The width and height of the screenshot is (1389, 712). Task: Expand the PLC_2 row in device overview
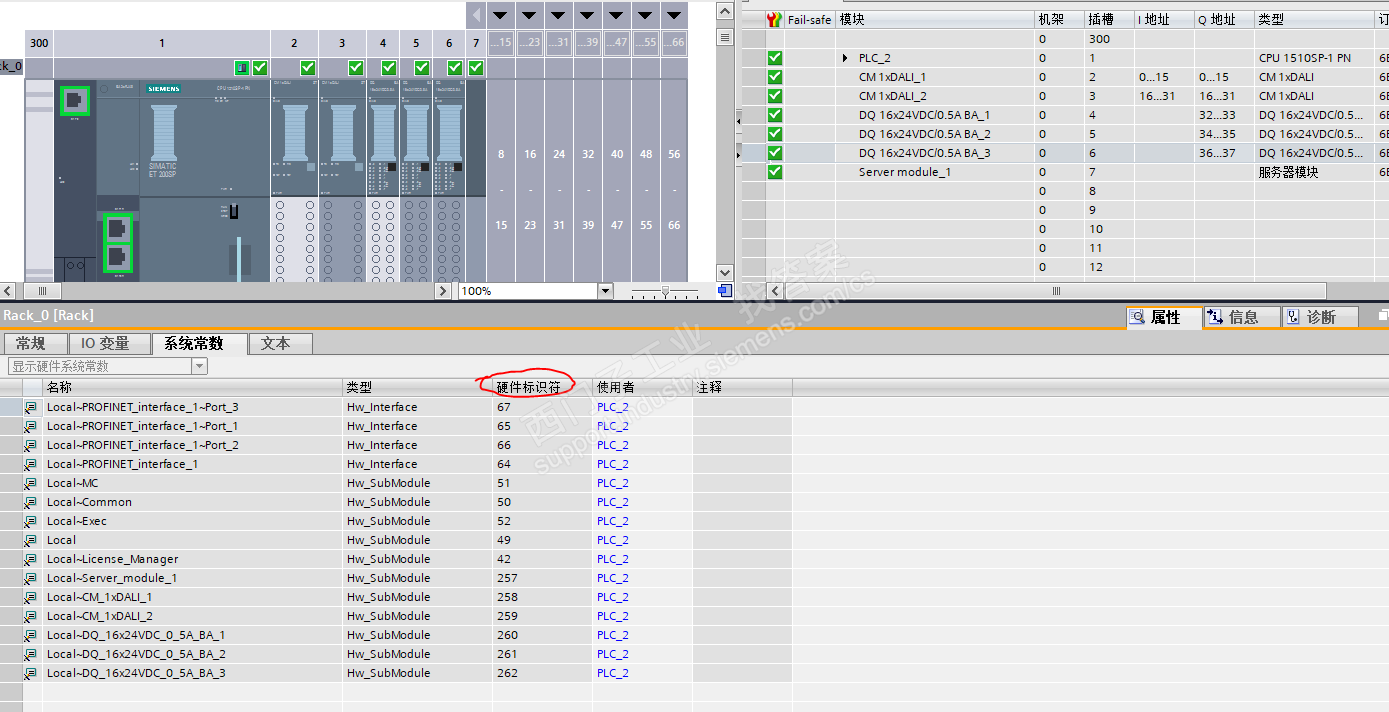(846, 58)
